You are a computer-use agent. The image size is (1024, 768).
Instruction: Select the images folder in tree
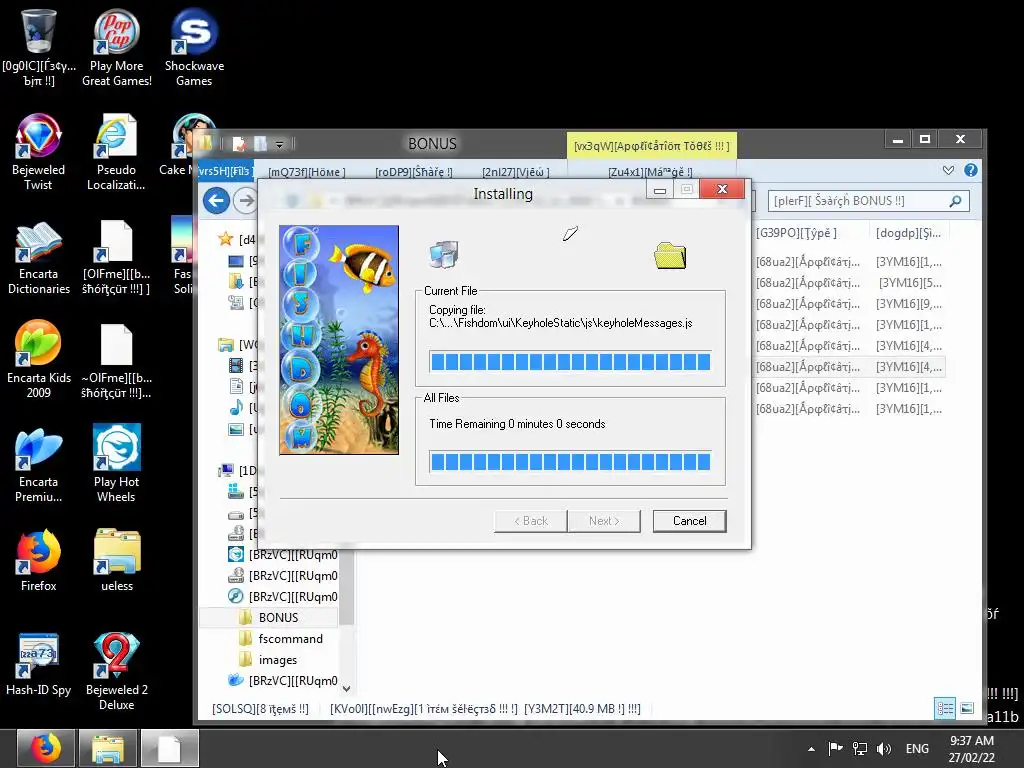pyautogui.click(x=278, y=660)
